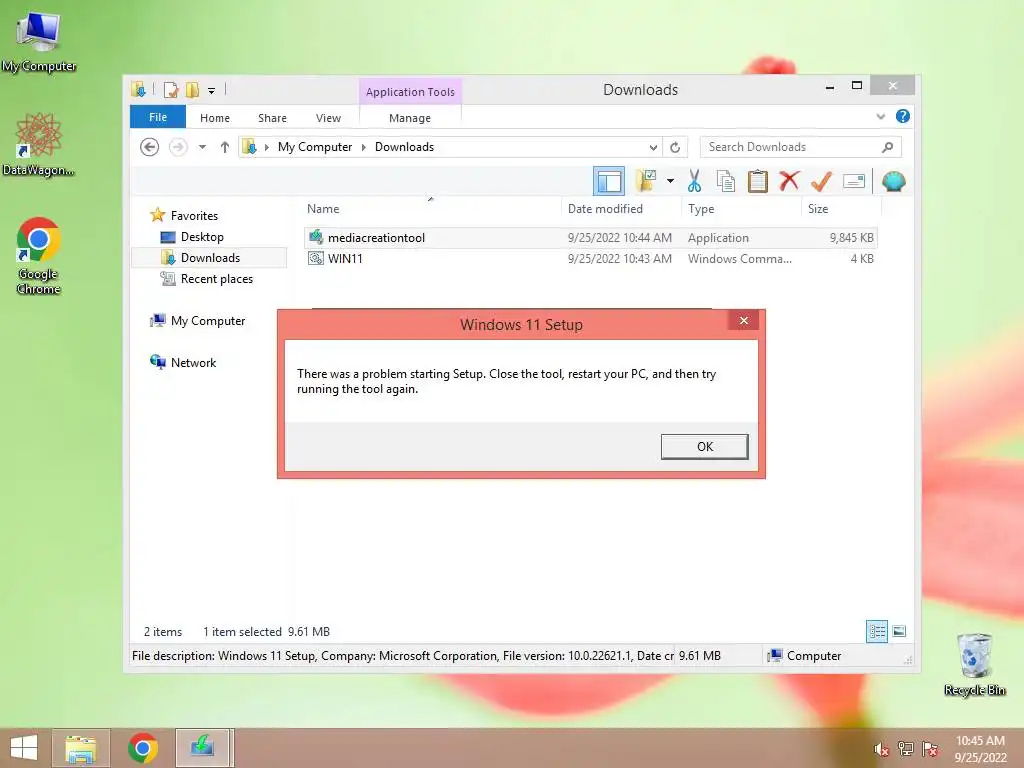Select the Application Tools contextual tab
Viewport: 1024px width, 768px height.
pos(410,92)
